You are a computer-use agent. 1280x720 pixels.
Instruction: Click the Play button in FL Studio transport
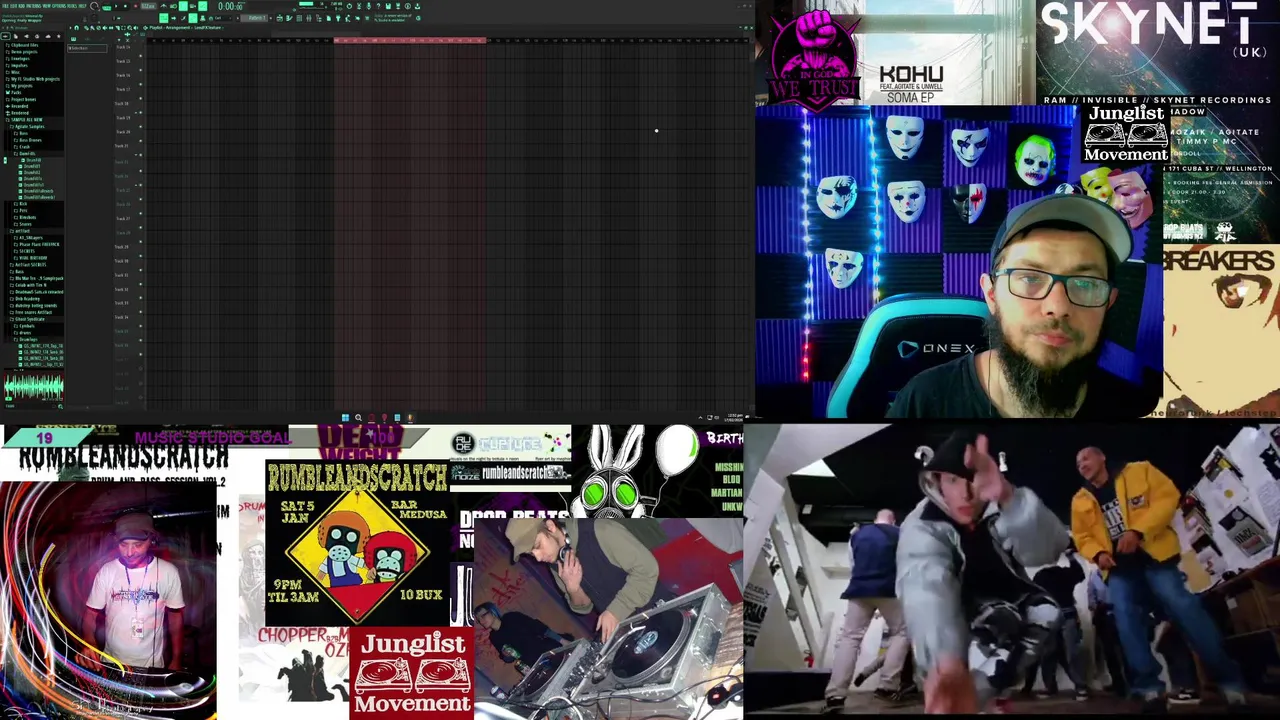click(x=116, y=6)
